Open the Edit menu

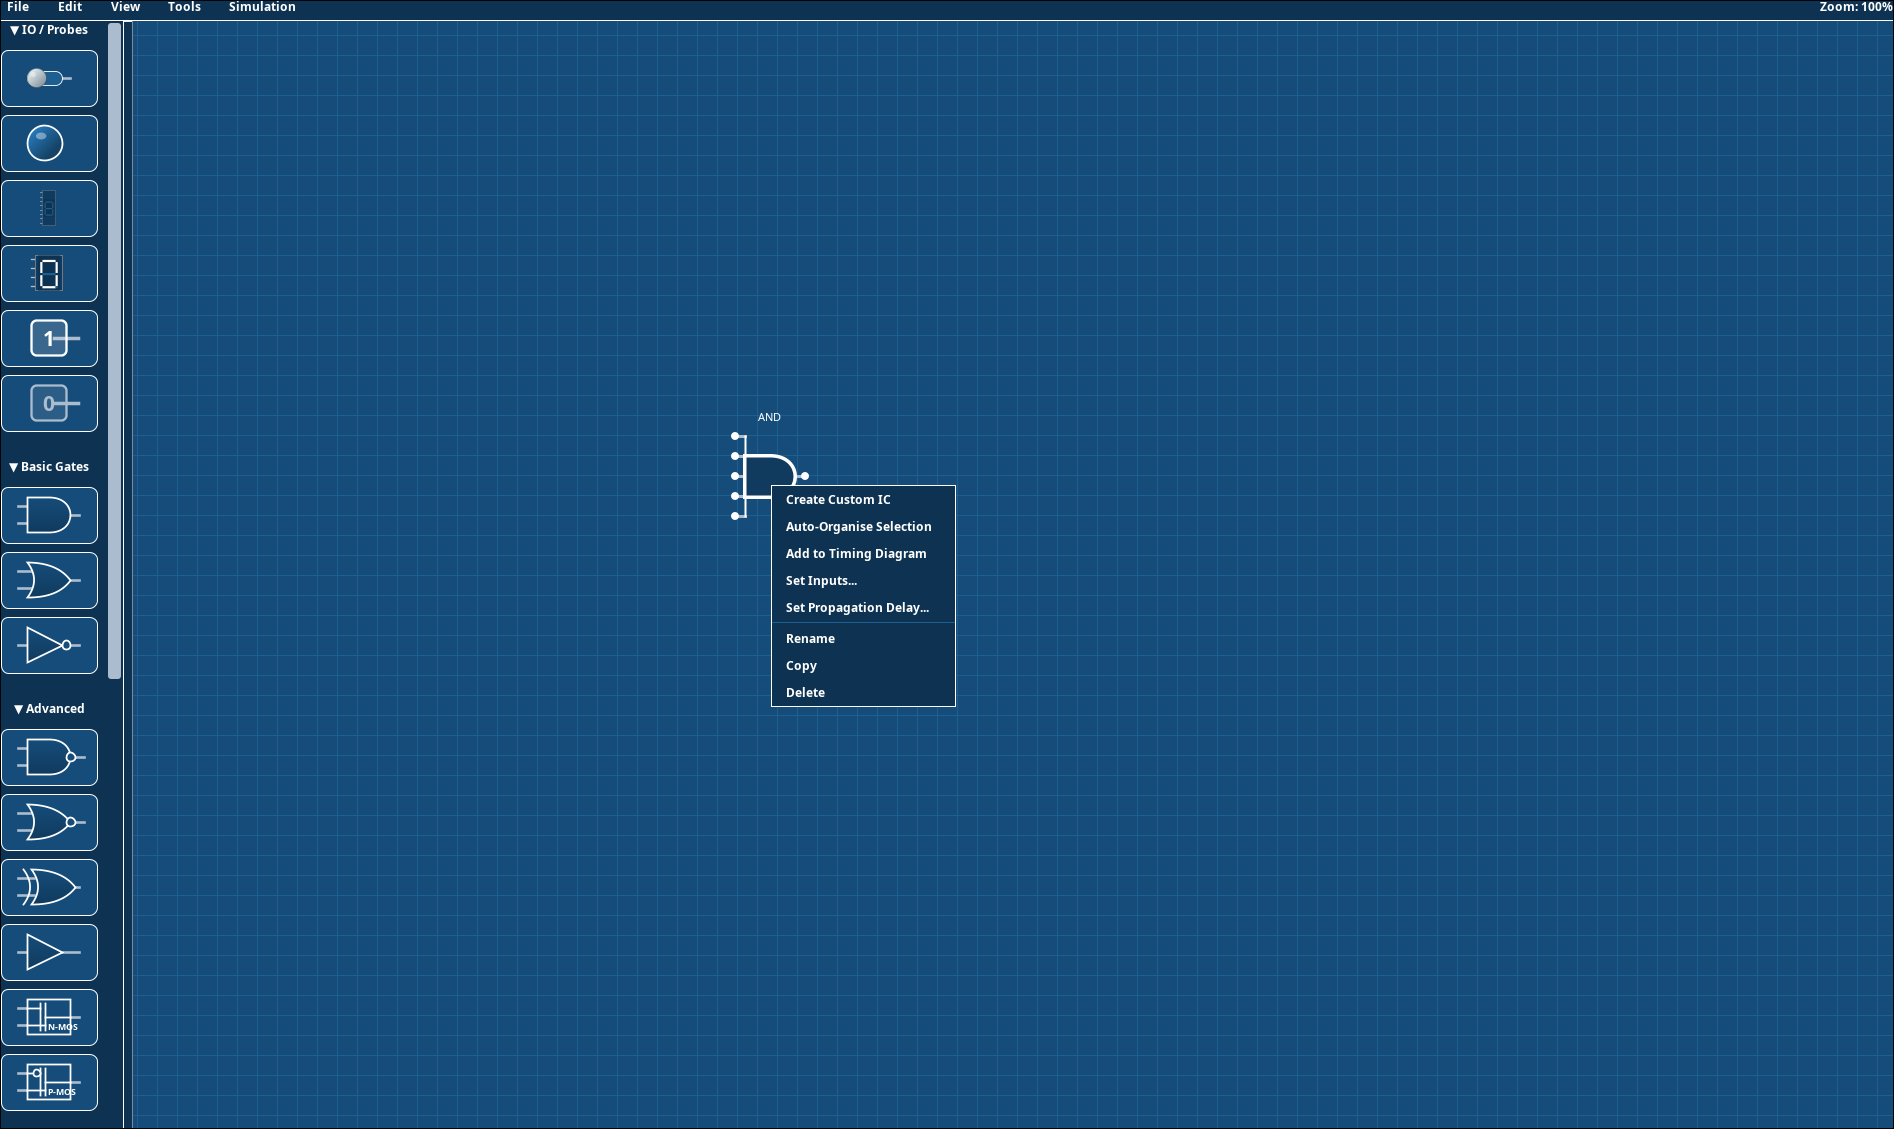(70, 7)
